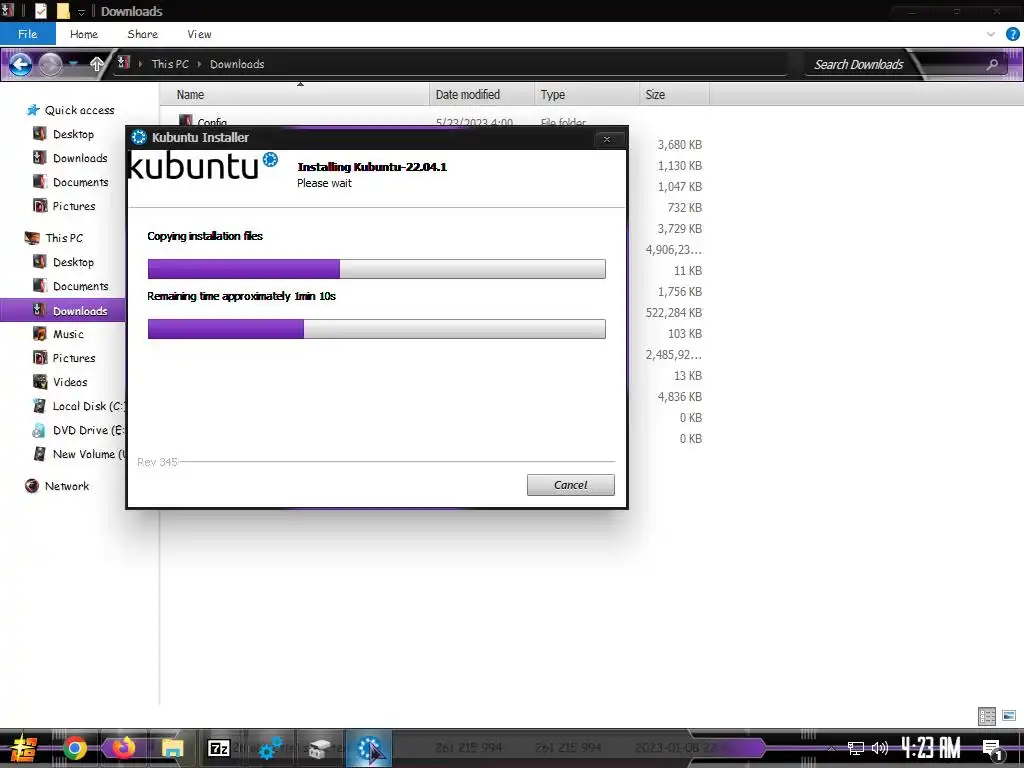This screenshot has height=768, width=1024.
Task: Open the recent locations dropdown arrow
Action: 74,63
